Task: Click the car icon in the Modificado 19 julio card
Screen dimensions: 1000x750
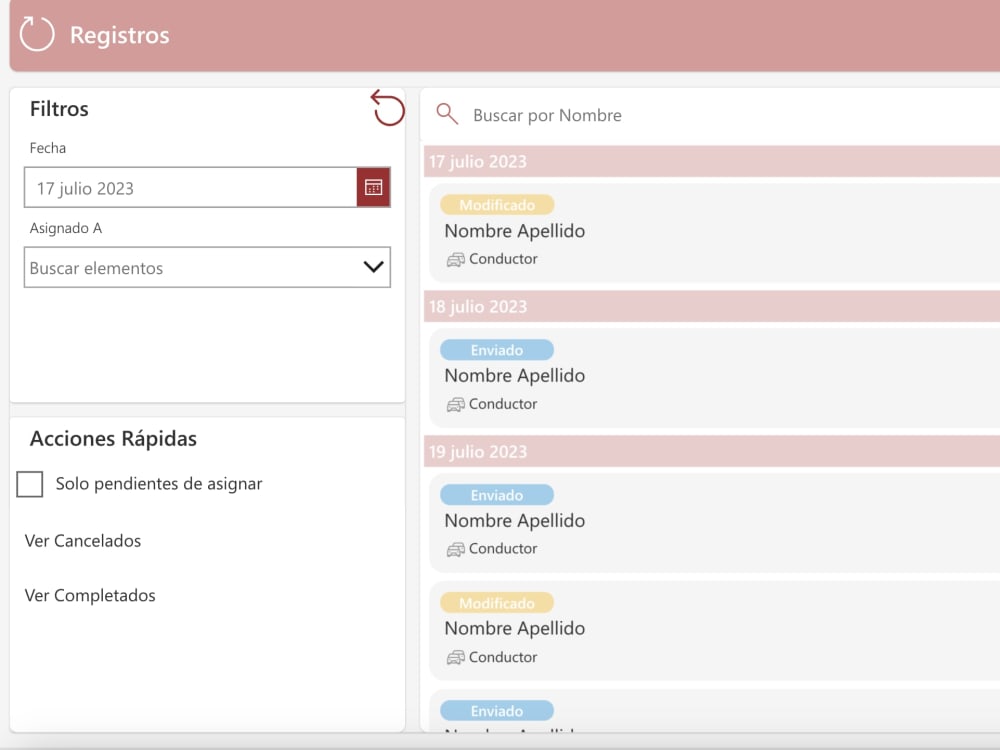Action: click(x=455, y=658)
